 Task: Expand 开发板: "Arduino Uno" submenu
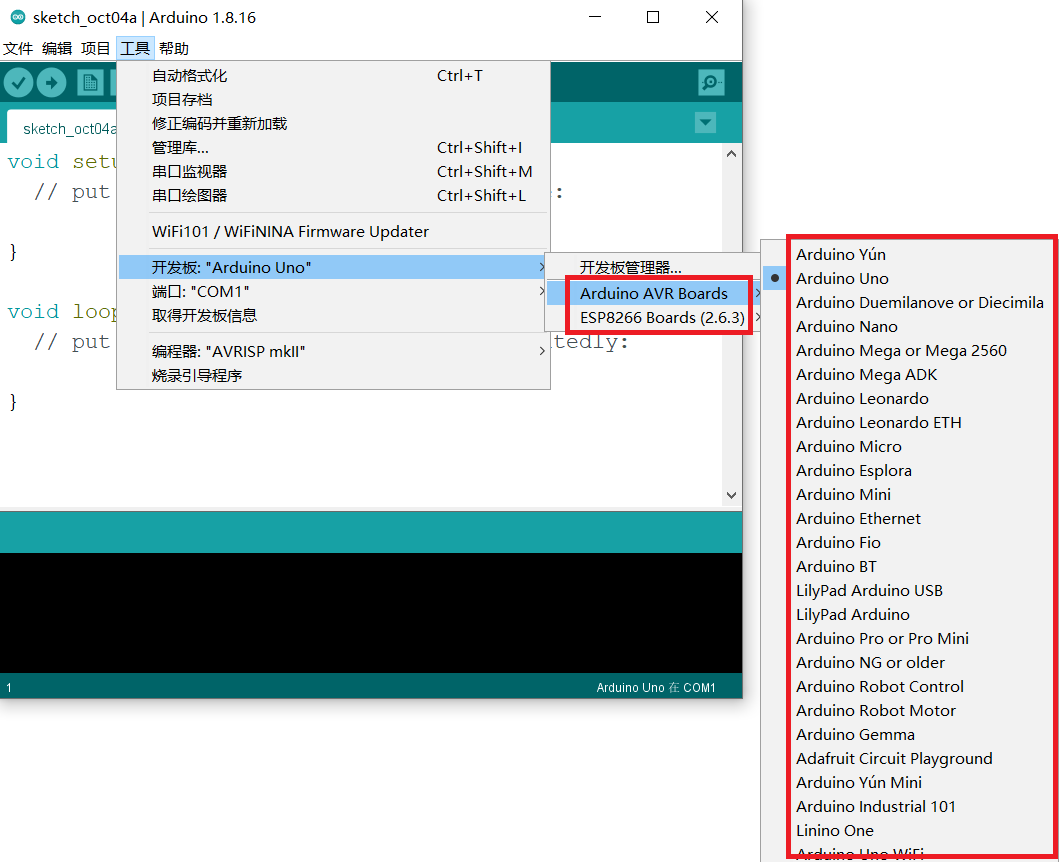click(x=334, y=267)
